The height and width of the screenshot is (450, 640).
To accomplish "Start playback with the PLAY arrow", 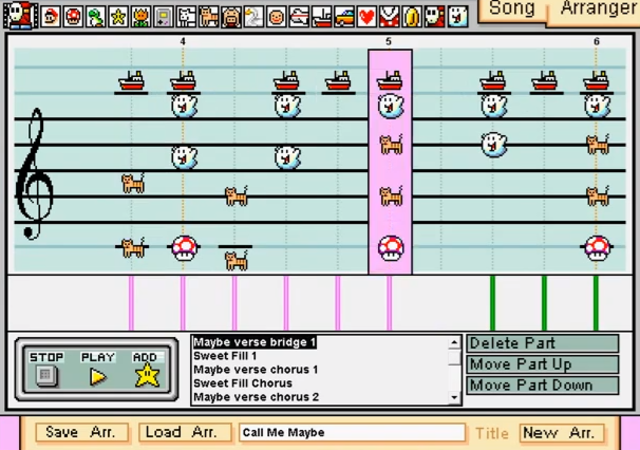I will (98, 376).
